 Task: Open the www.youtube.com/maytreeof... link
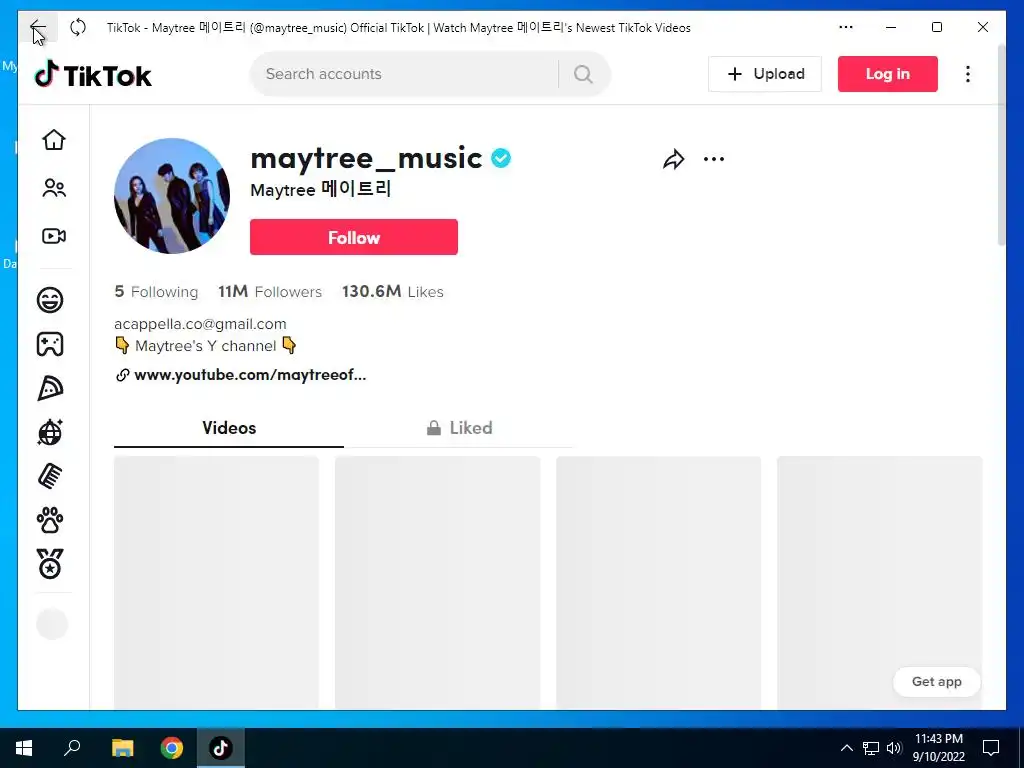coord(249,375)
